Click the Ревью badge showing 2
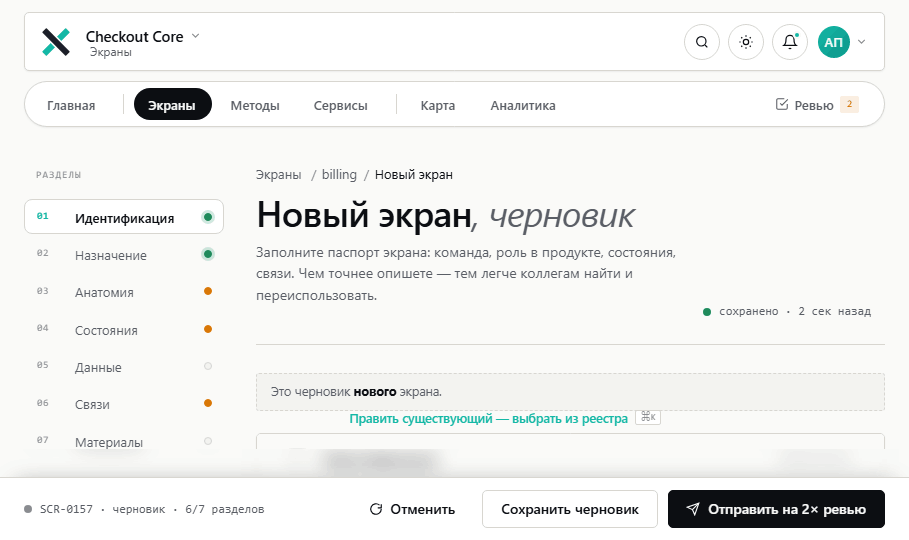909x540 pixels. (849, 104)
